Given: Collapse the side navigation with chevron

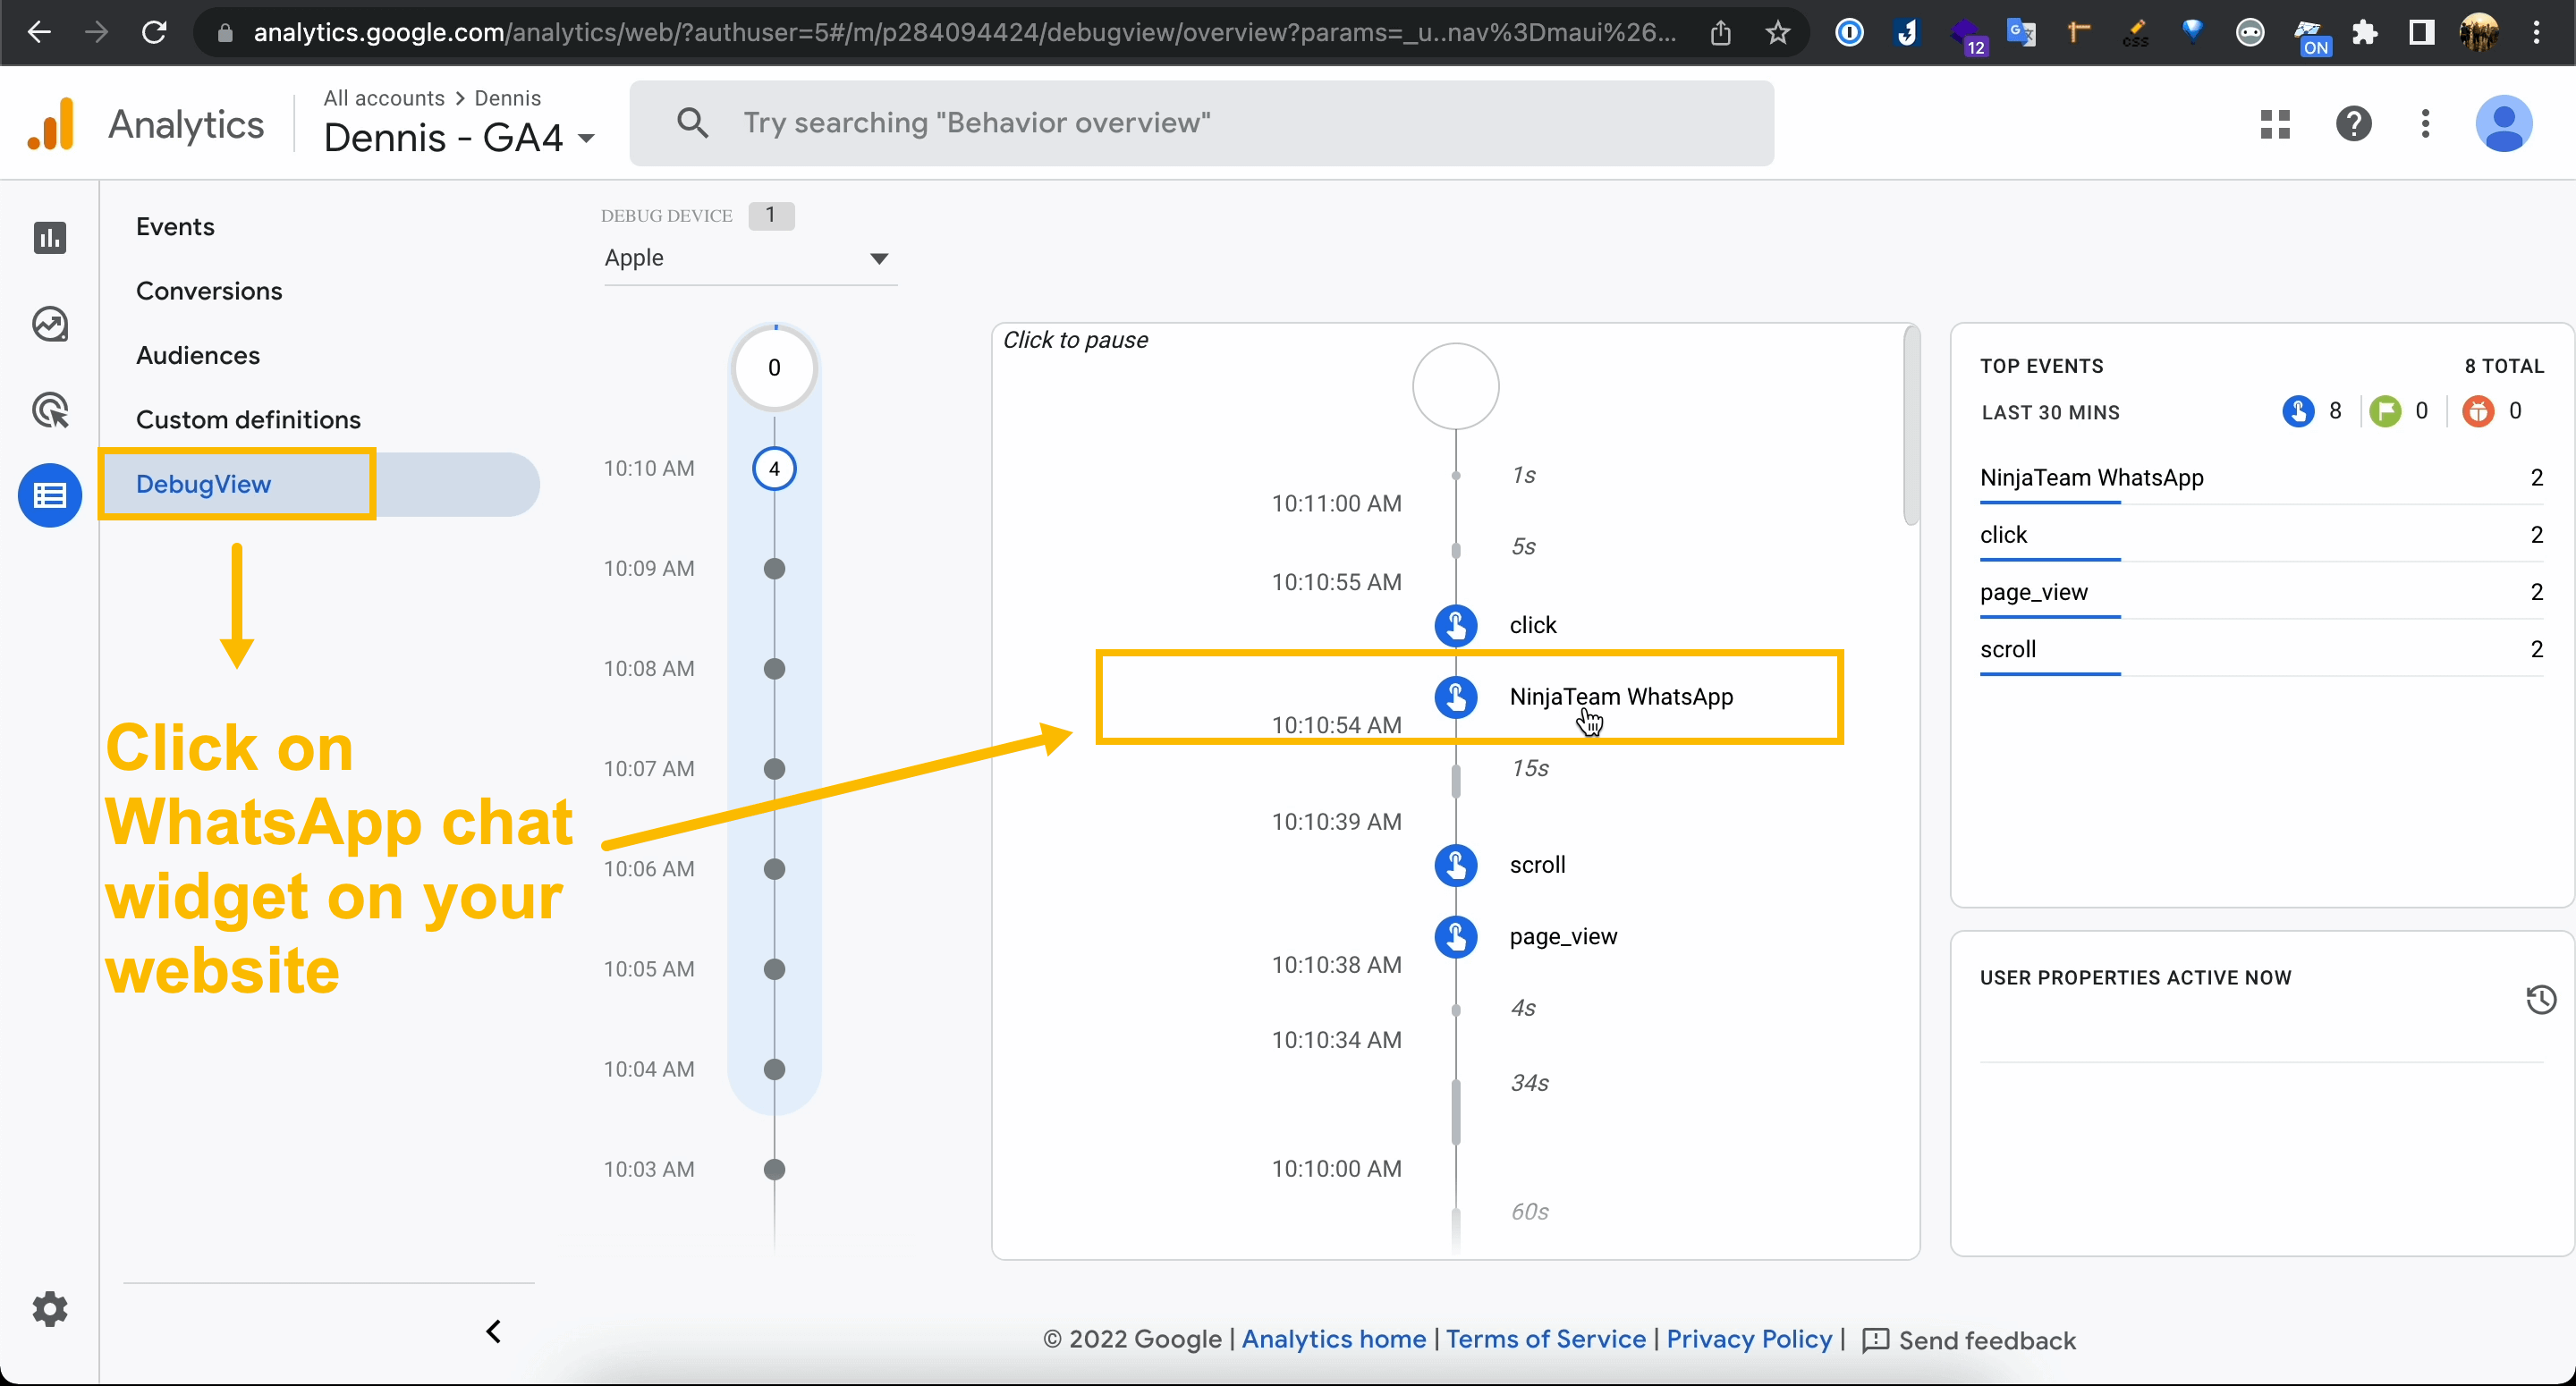Looking at the screenshot, I should (x=493, y=1331).
